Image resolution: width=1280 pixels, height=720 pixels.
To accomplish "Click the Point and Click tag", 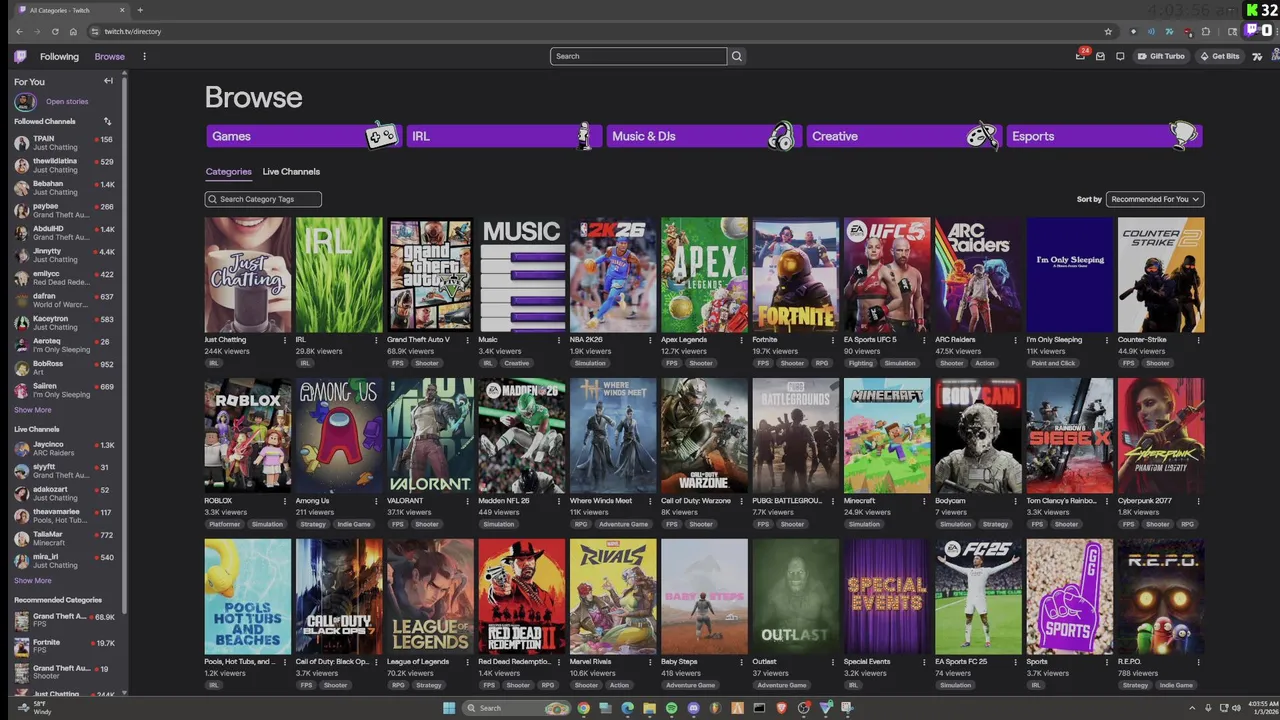I will (x=1055, y=363).
